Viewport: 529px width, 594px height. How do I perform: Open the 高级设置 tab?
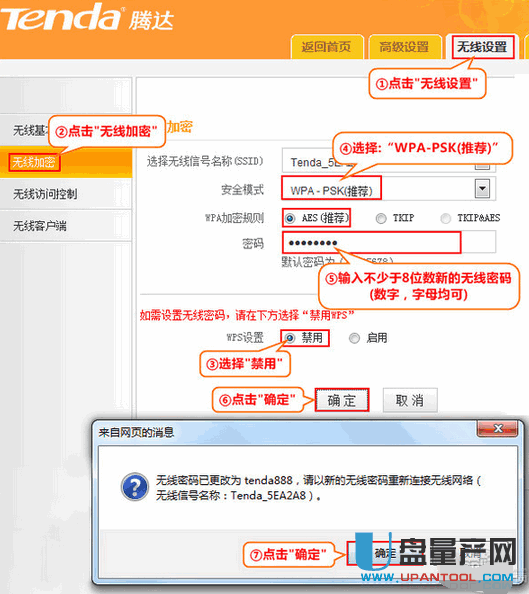[x=404, y=47]
